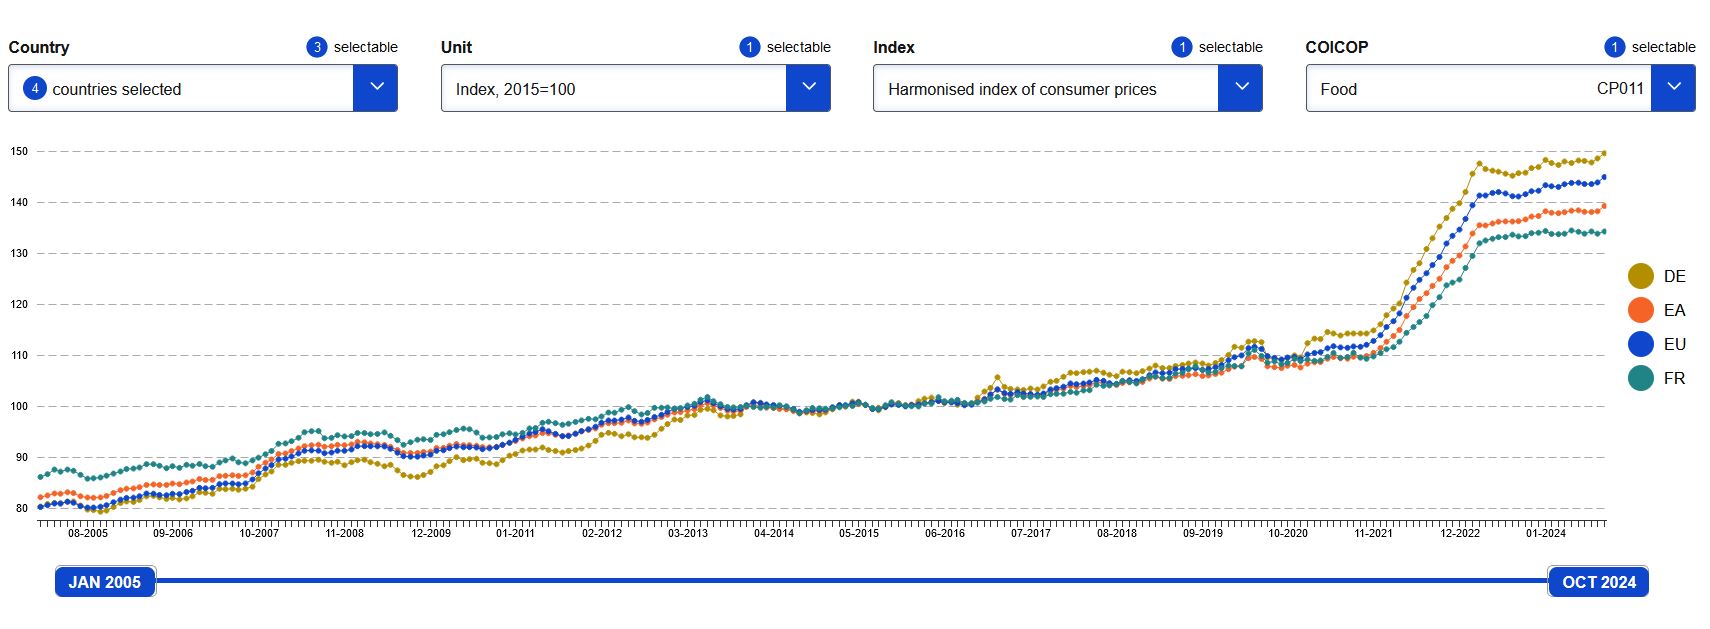Image resolution: width=1710 pixels, height=629 pixels.
Task: Click the COICOP selectable count badge
Action: coord(1614,47)
